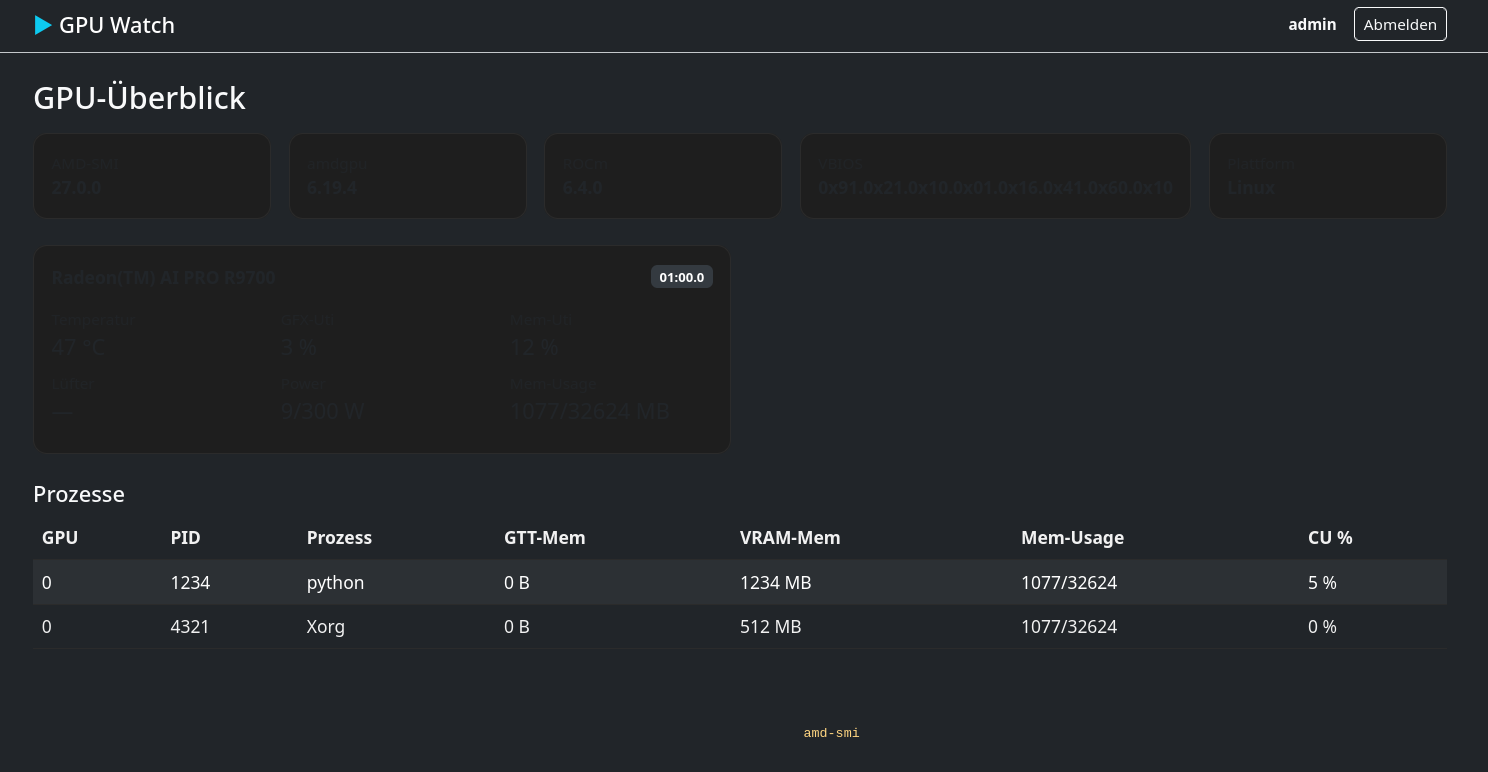The image size is (1488, 772).
Task: Click the amd-smi footer label
Action: pos(832,733)
